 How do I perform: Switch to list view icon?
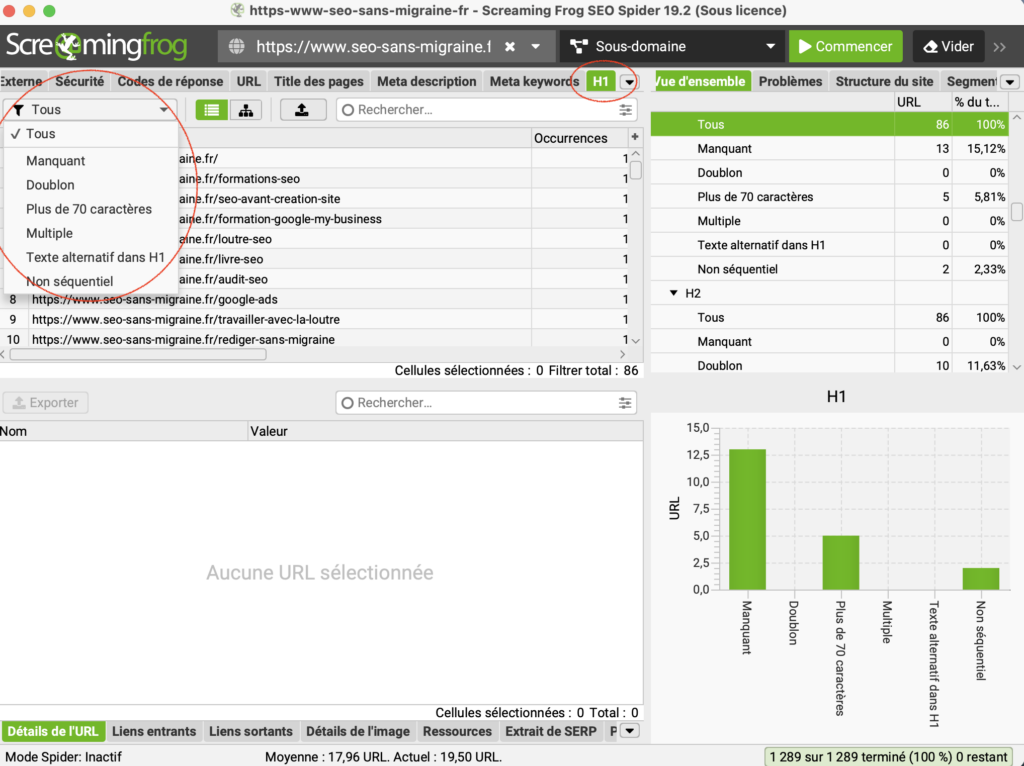212,110
